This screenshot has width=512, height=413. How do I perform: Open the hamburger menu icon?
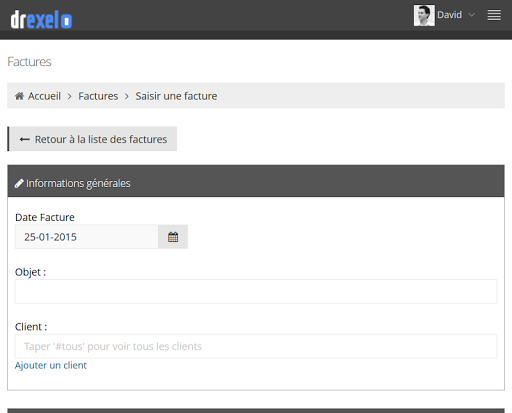494,15
